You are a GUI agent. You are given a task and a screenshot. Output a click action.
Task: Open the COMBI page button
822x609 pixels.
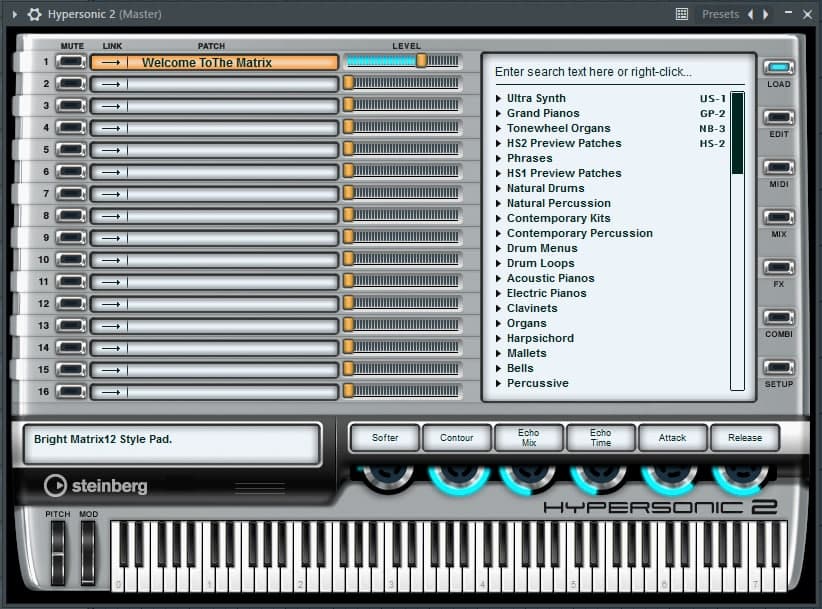[778, 318]
